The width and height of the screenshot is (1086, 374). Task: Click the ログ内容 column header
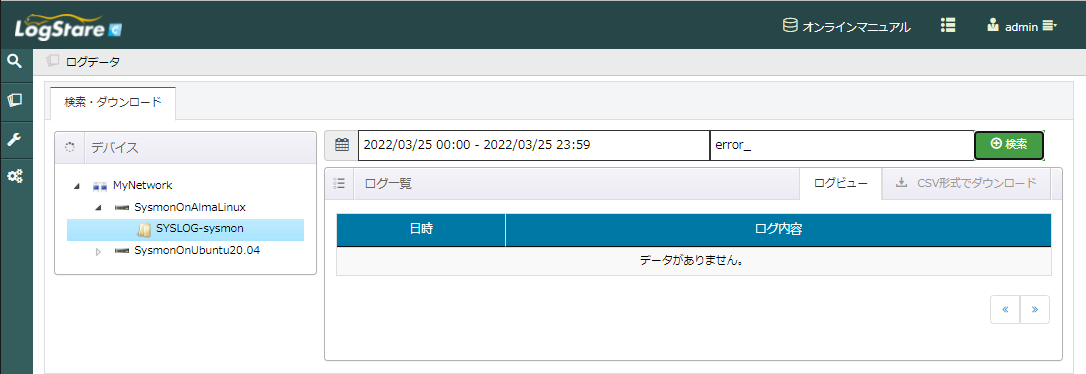point(778,230)
